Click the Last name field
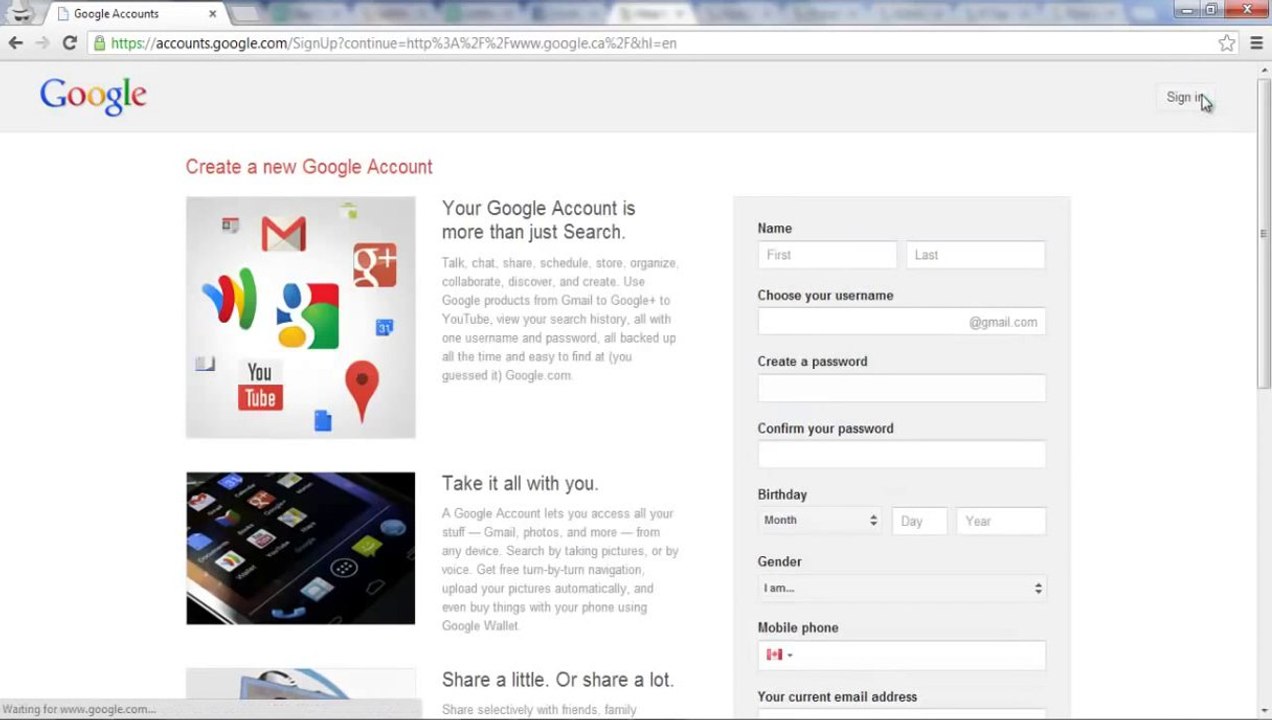 (975, 255)
